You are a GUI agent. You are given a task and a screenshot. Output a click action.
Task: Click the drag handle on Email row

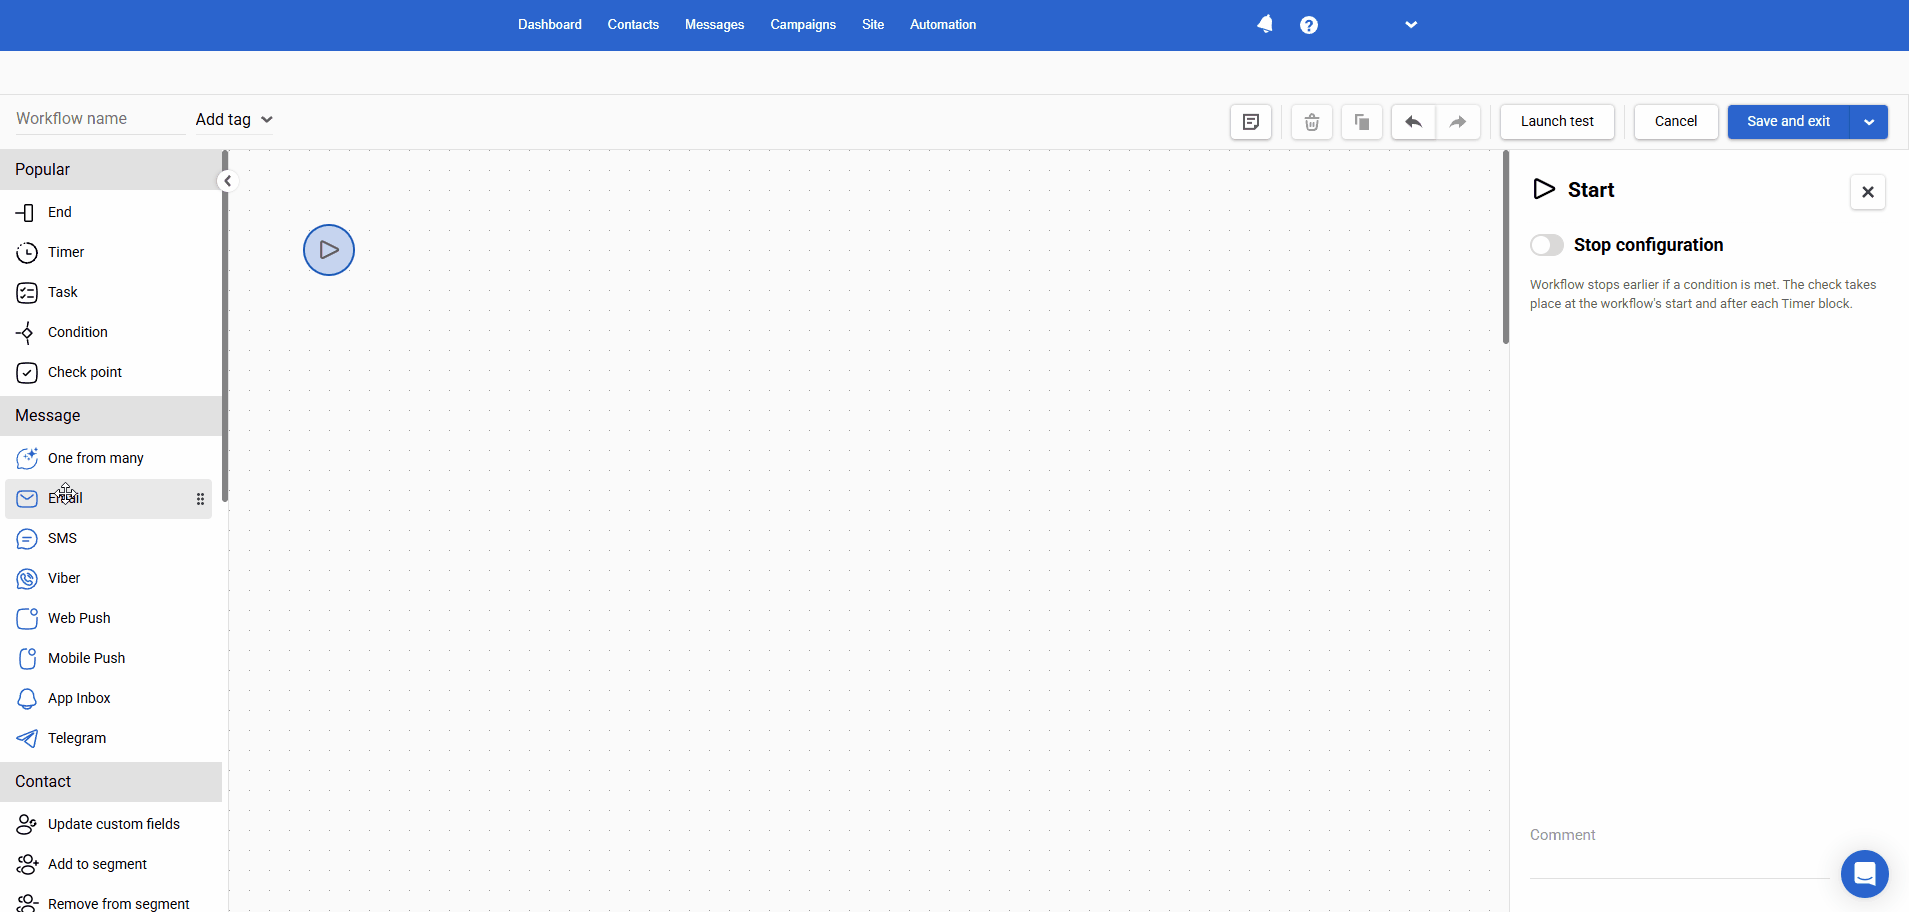(200, 499)
